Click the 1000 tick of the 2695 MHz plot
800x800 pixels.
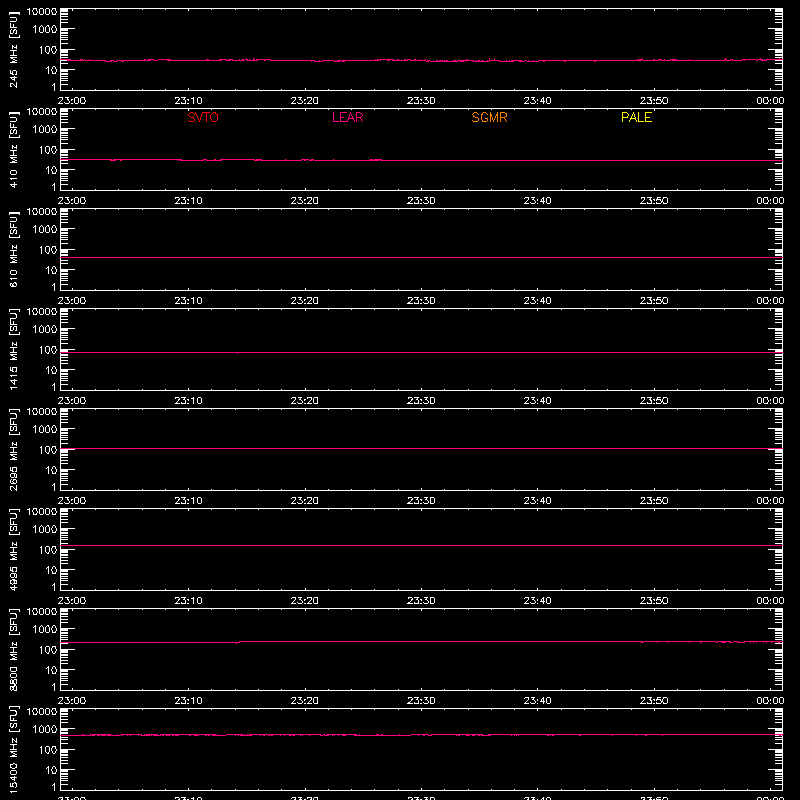45,430
